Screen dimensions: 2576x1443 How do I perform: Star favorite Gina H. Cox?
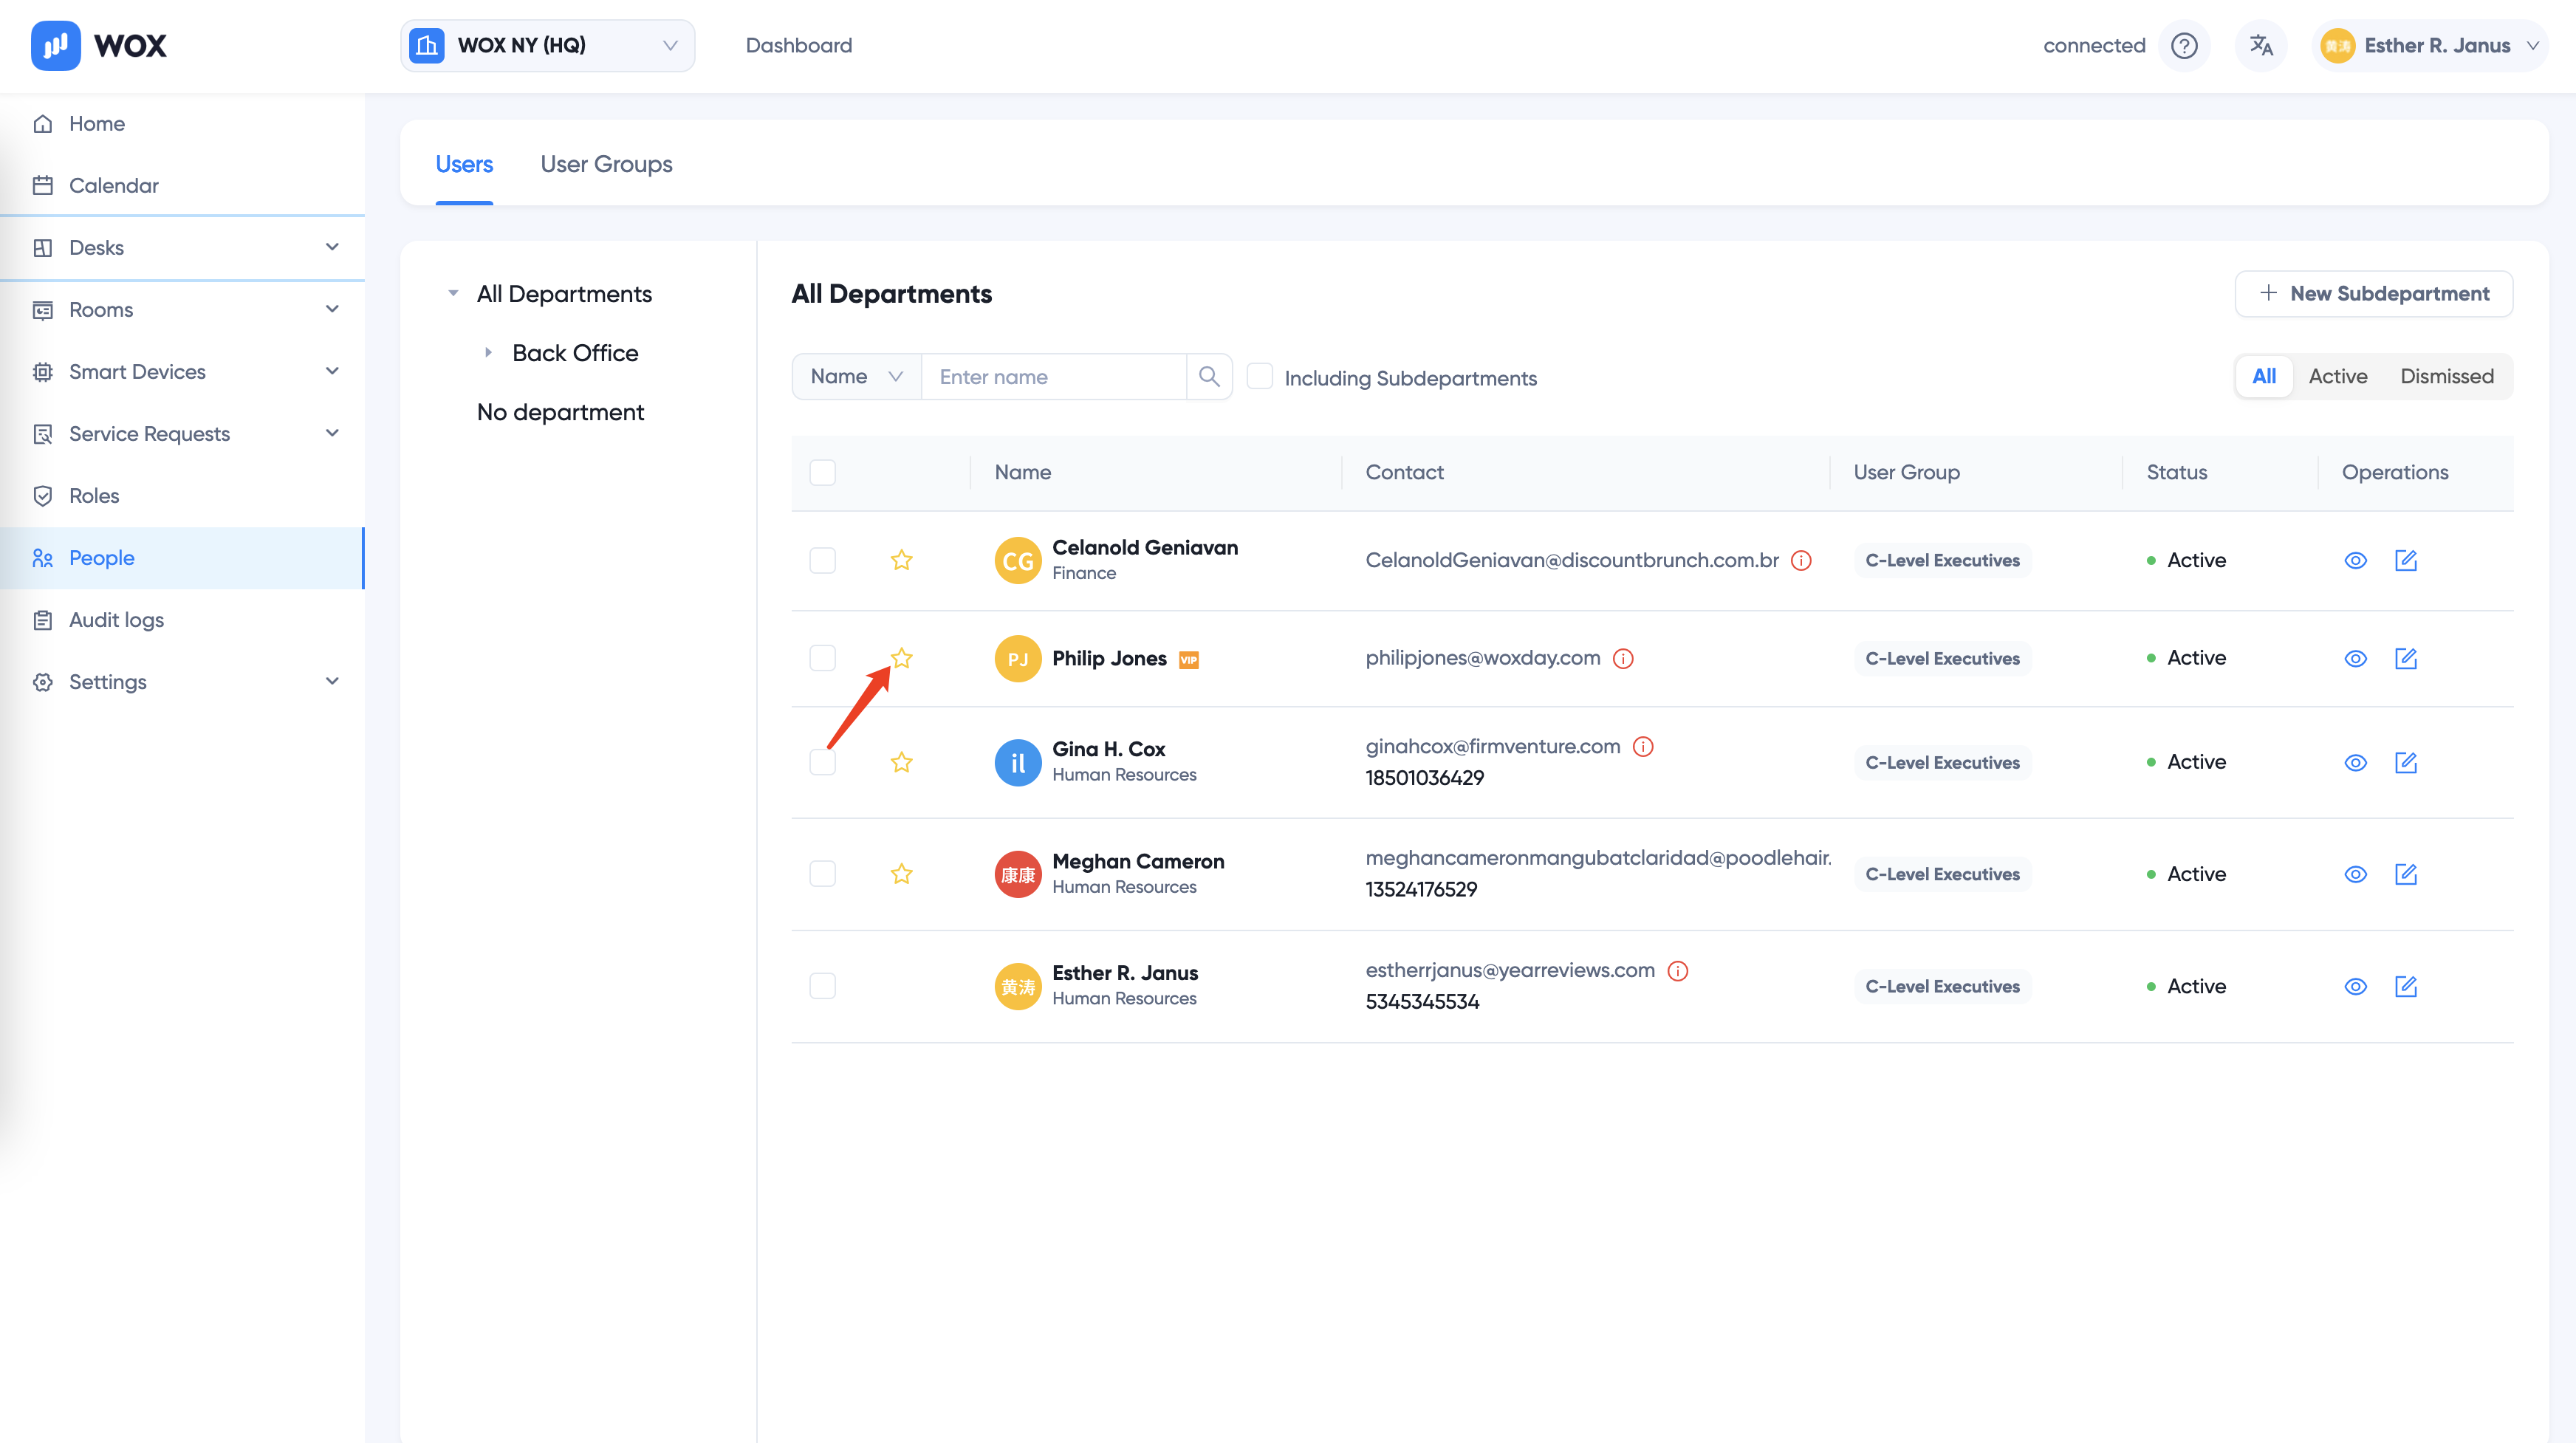tap(901, 762)
